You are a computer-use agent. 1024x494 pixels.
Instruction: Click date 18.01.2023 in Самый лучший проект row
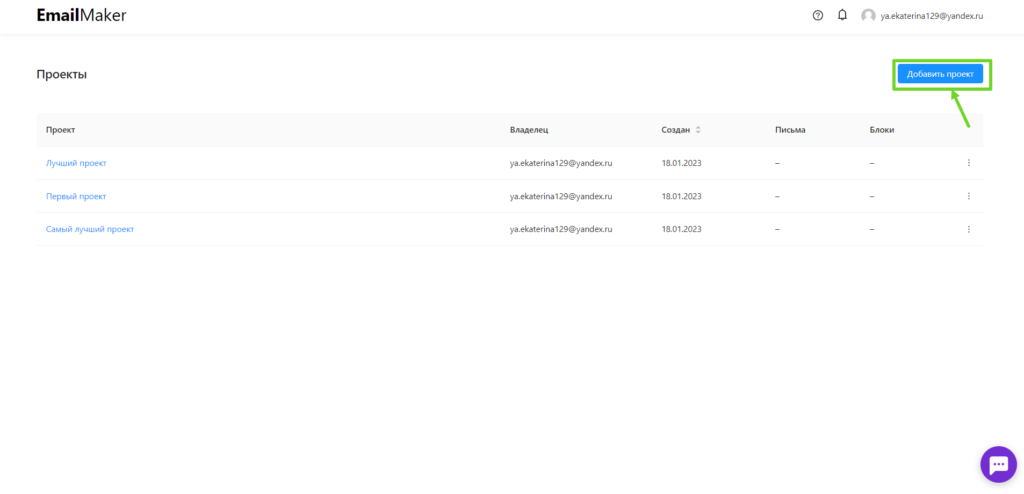coord(681,229)
